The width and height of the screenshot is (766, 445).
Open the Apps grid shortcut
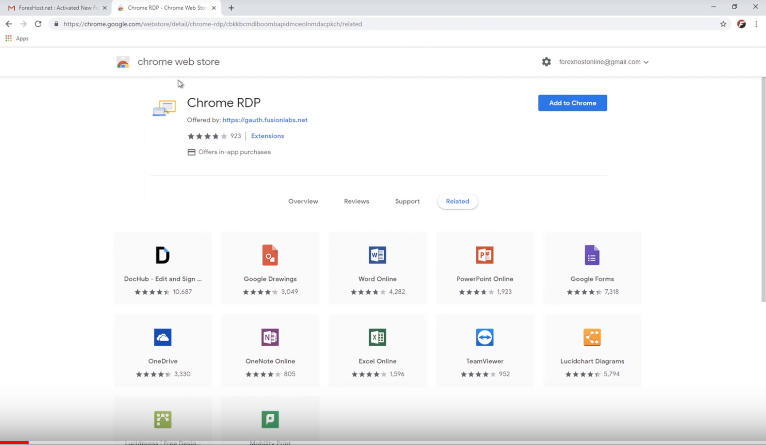click(17, 39)
